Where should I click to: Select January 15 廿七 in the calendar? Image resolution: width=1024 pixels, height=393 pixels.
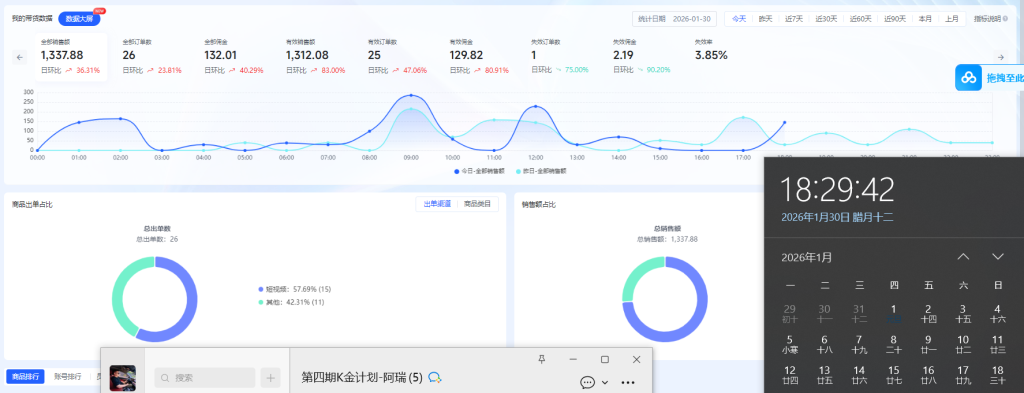[x=893, y=375]
